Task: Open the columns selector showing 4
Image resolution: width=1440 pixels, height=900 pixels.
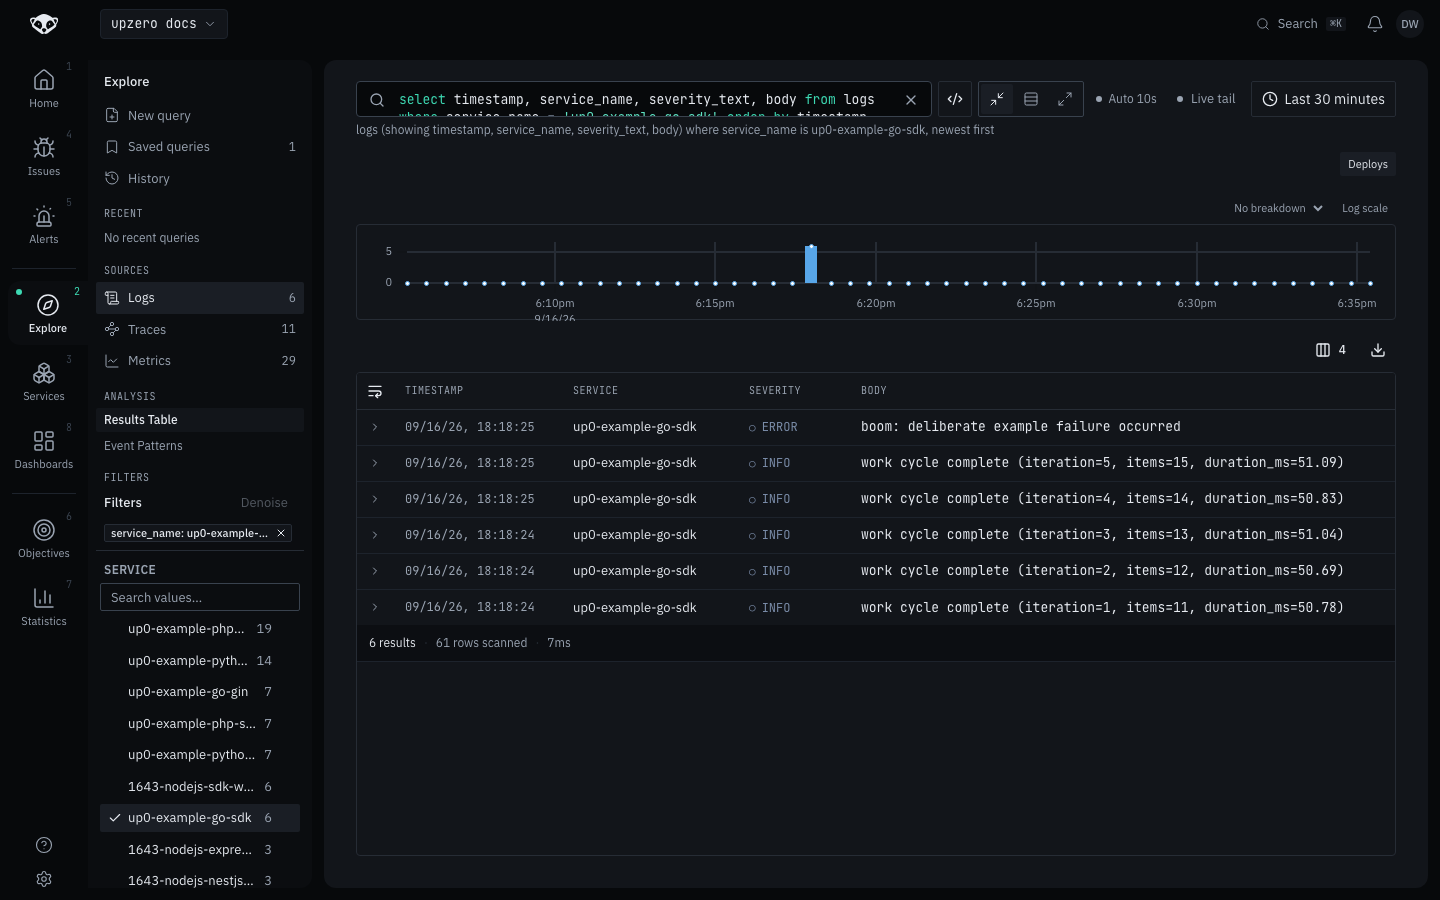Action: pos(1331,350)
